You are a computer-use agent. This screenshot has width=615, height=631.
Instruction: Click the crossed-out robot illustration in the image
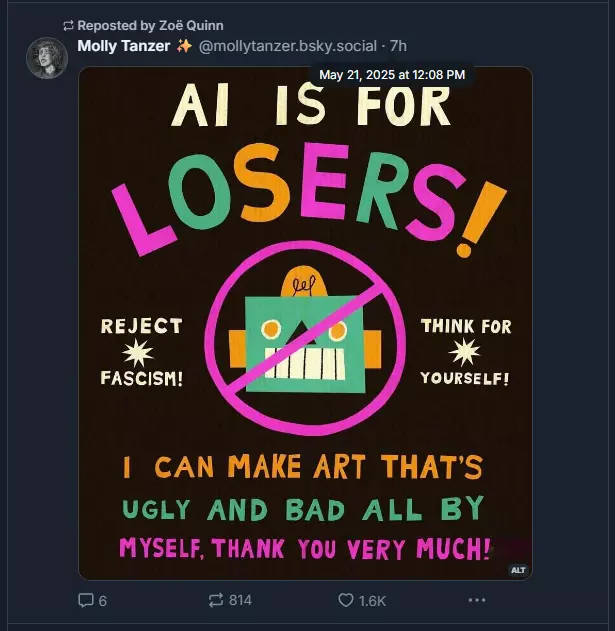coord(305,338)
